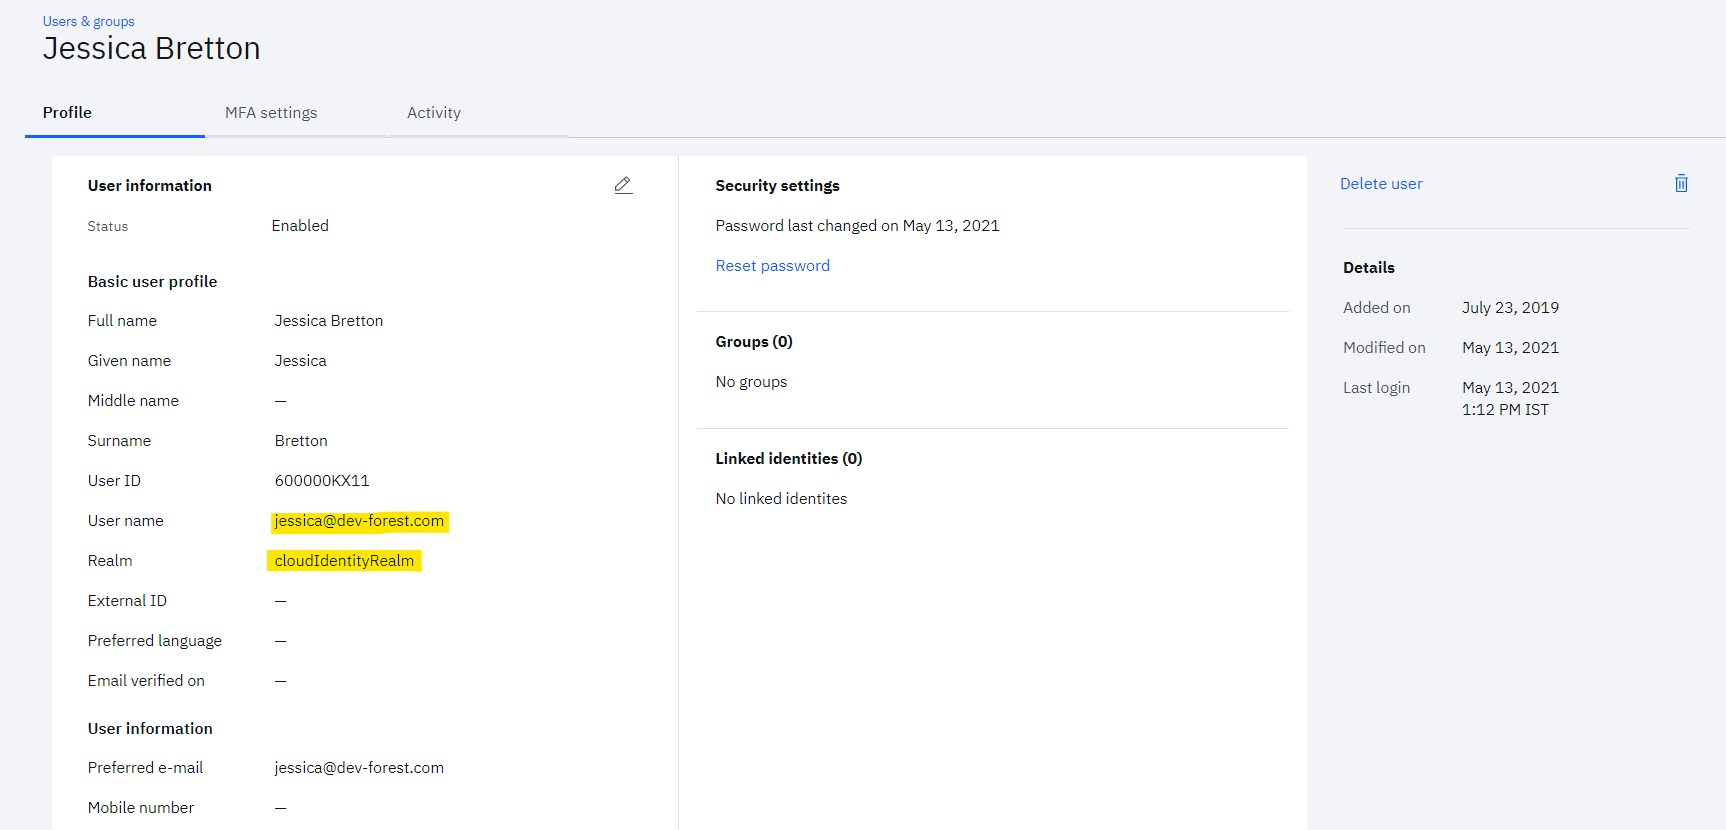
Task: Click the No groups text
Action: [x=751, y=382]
